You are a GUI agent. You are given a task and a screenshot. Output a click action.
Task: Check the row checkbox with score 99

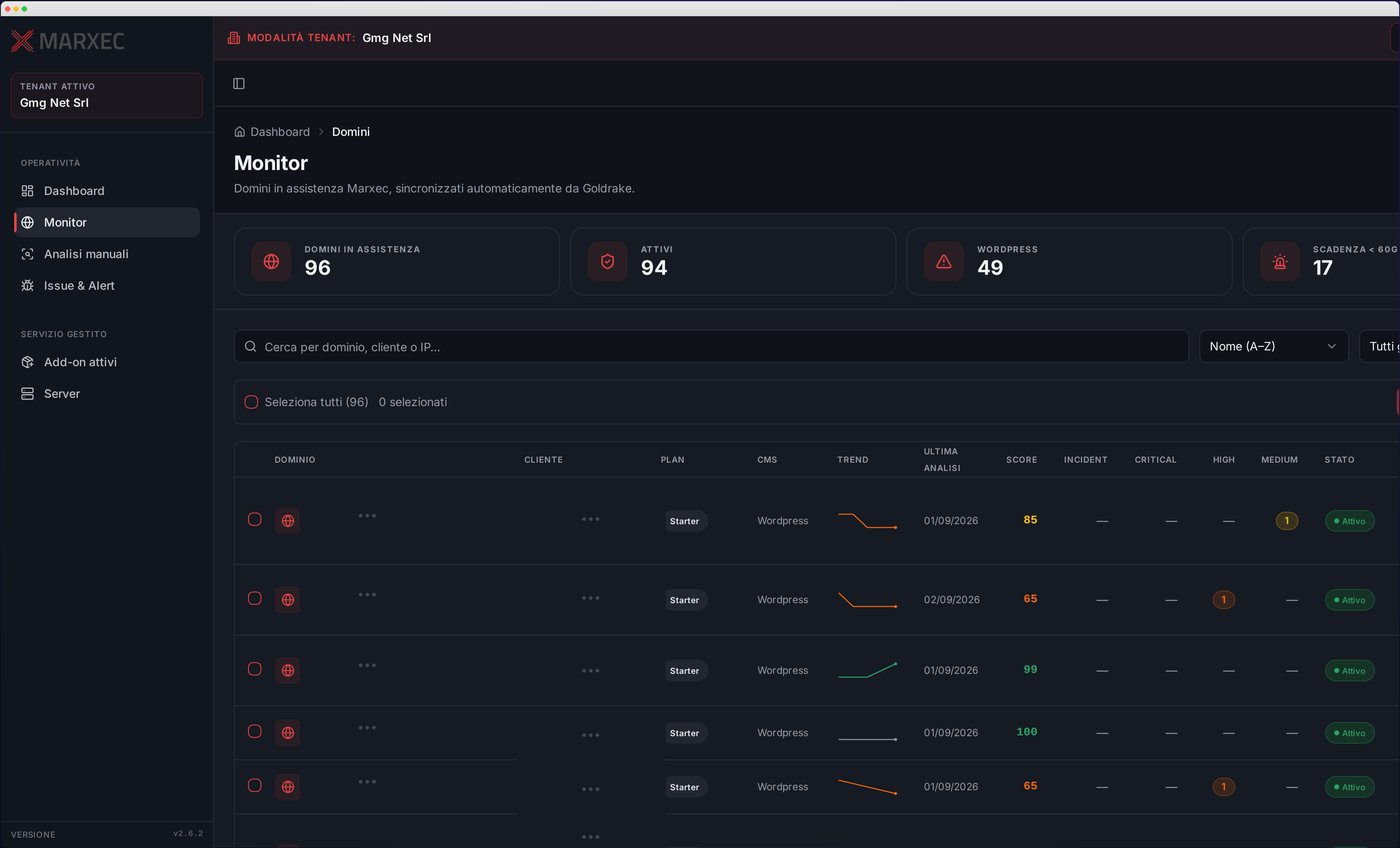tap(255, 669)
